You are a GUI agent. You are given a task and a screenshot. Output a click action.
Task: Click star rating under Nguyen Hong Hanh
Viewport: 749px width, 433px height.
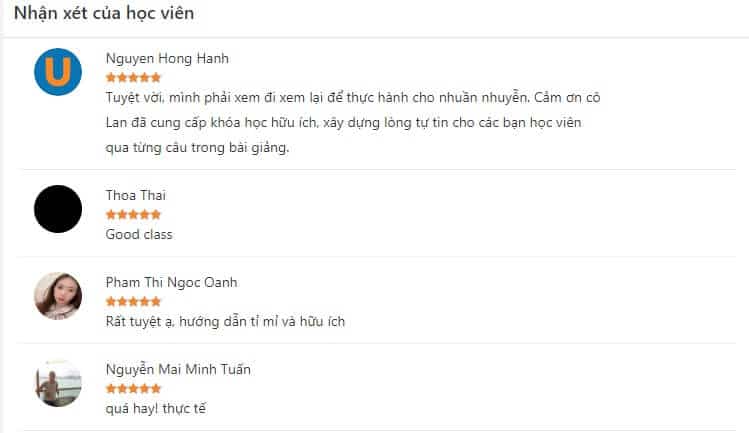(133, 77)
